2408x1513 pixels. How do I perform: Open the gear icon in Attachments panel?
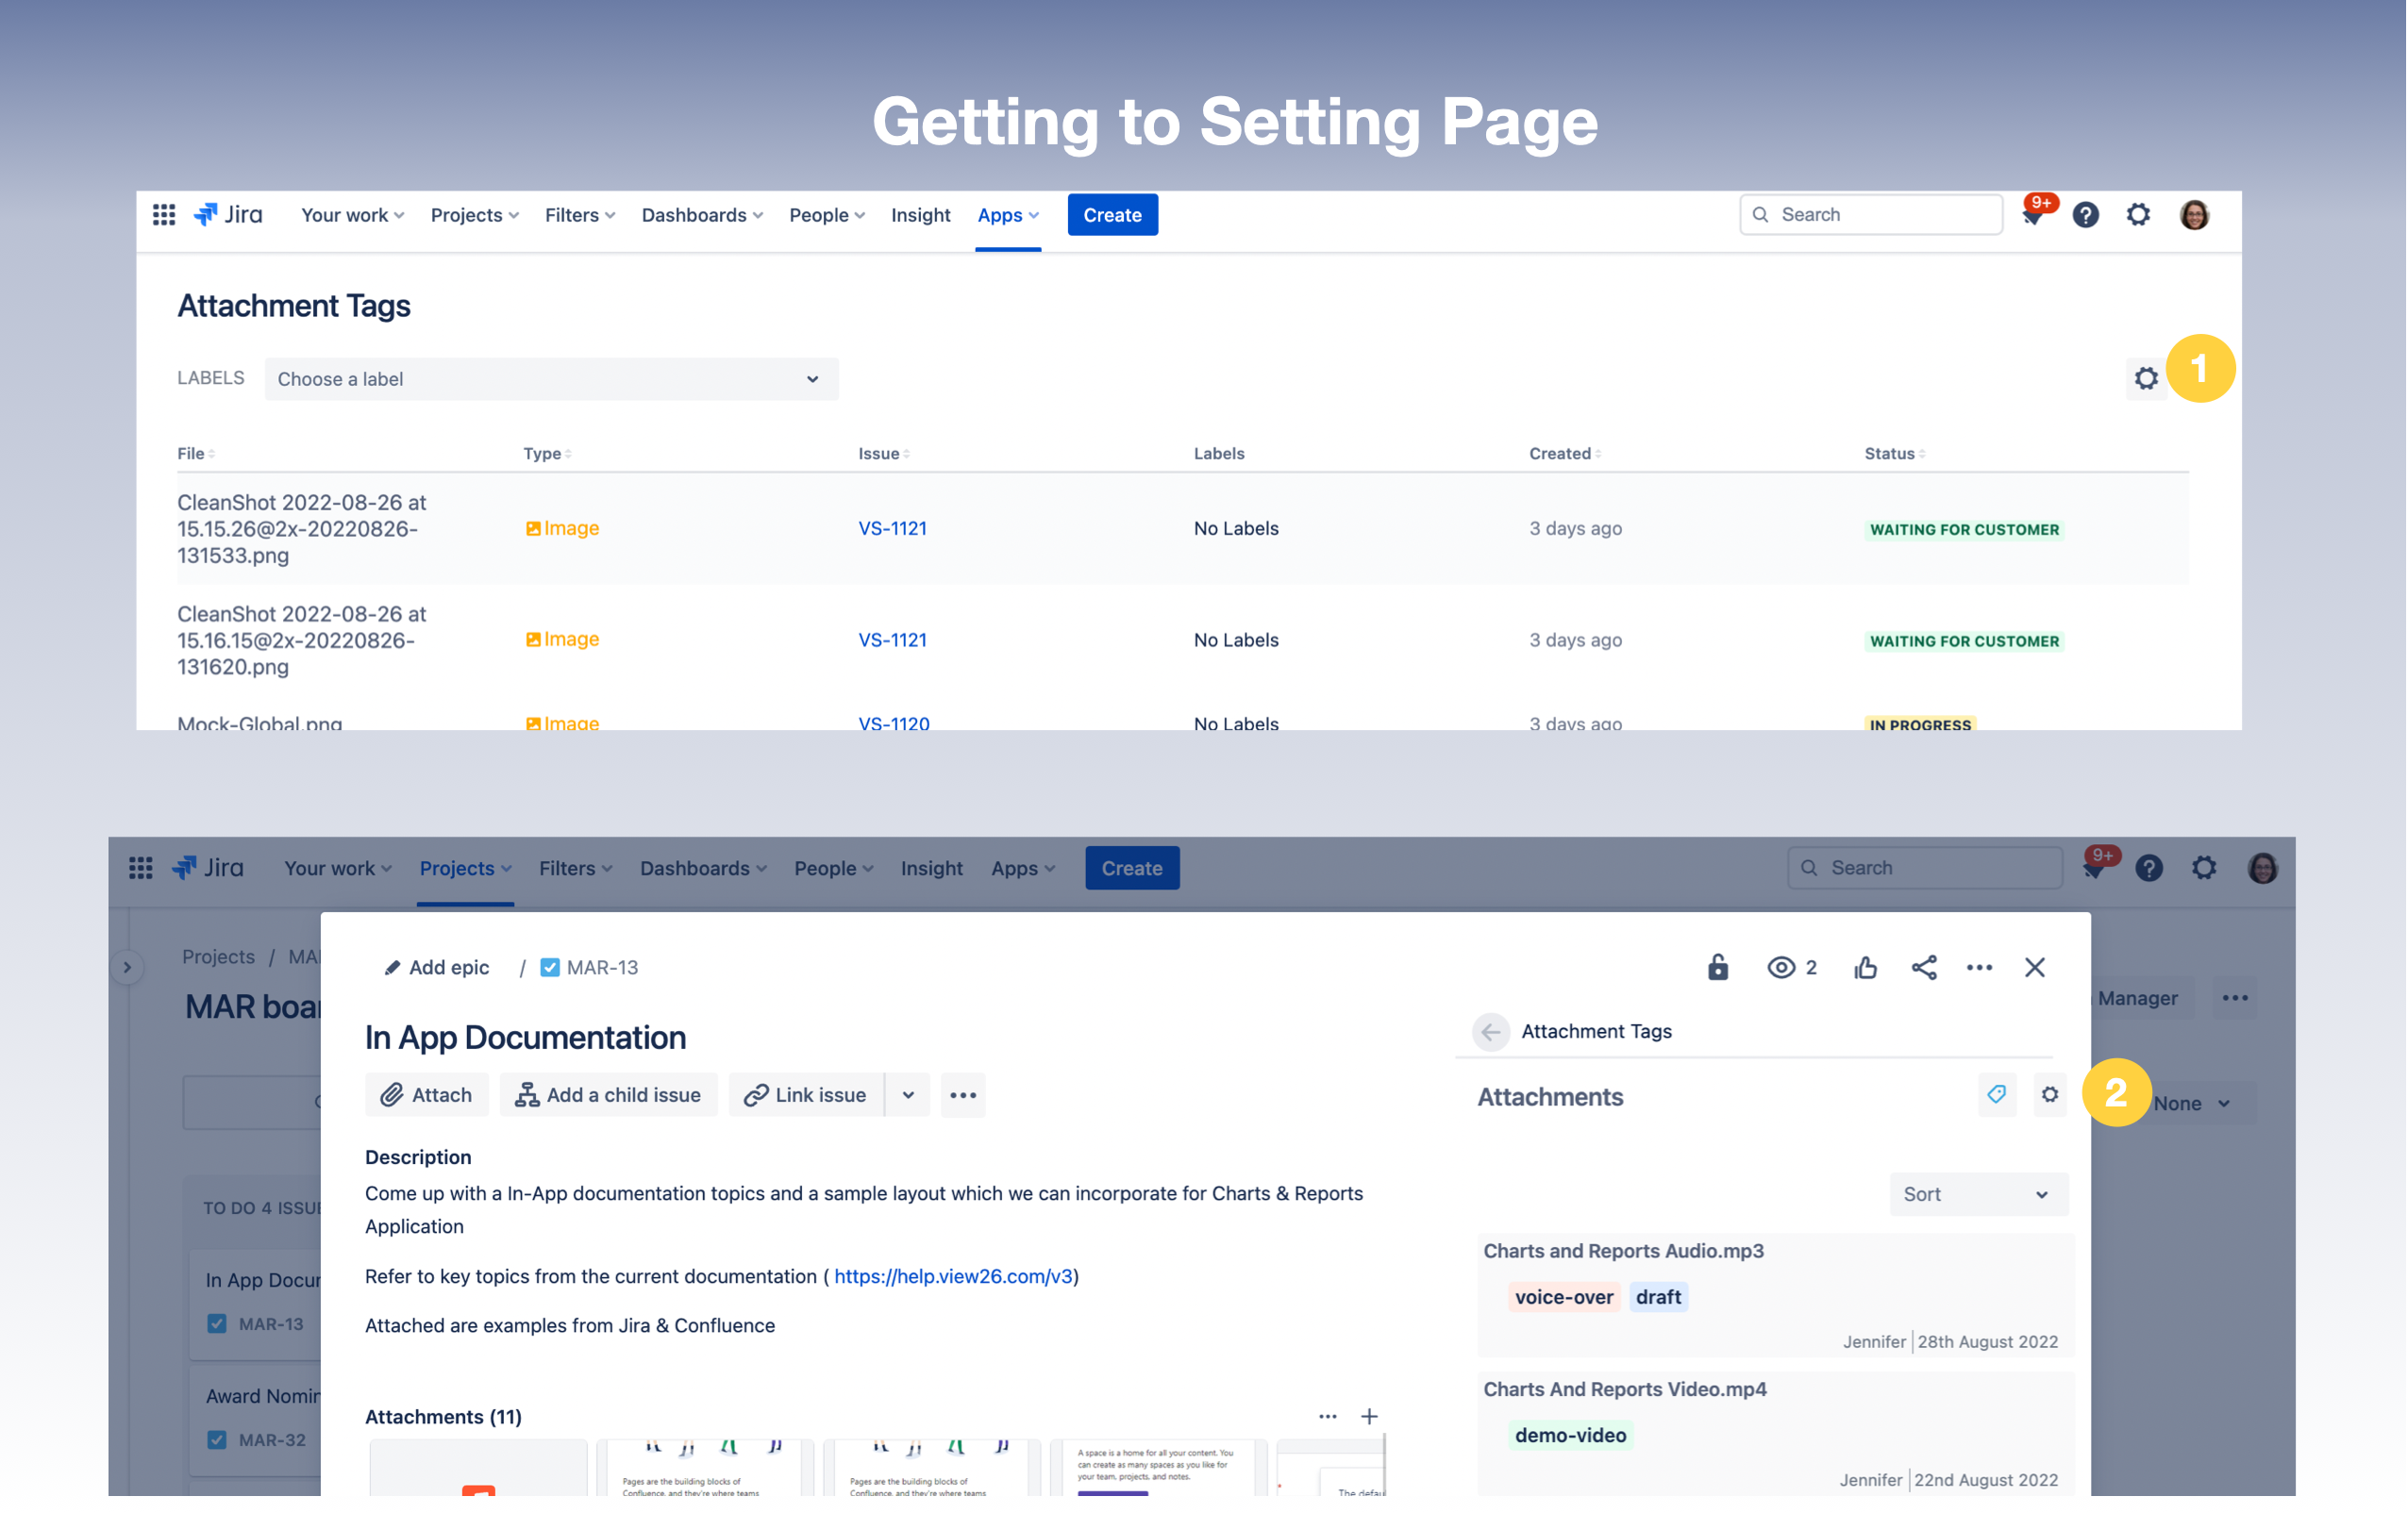(x=2049, y=1094)
